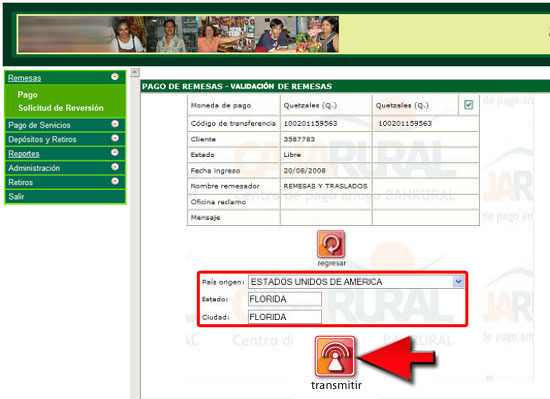550x399 pixels.
Task: Expand Pago de Servicios circle icon
Action: pos(115,124)
